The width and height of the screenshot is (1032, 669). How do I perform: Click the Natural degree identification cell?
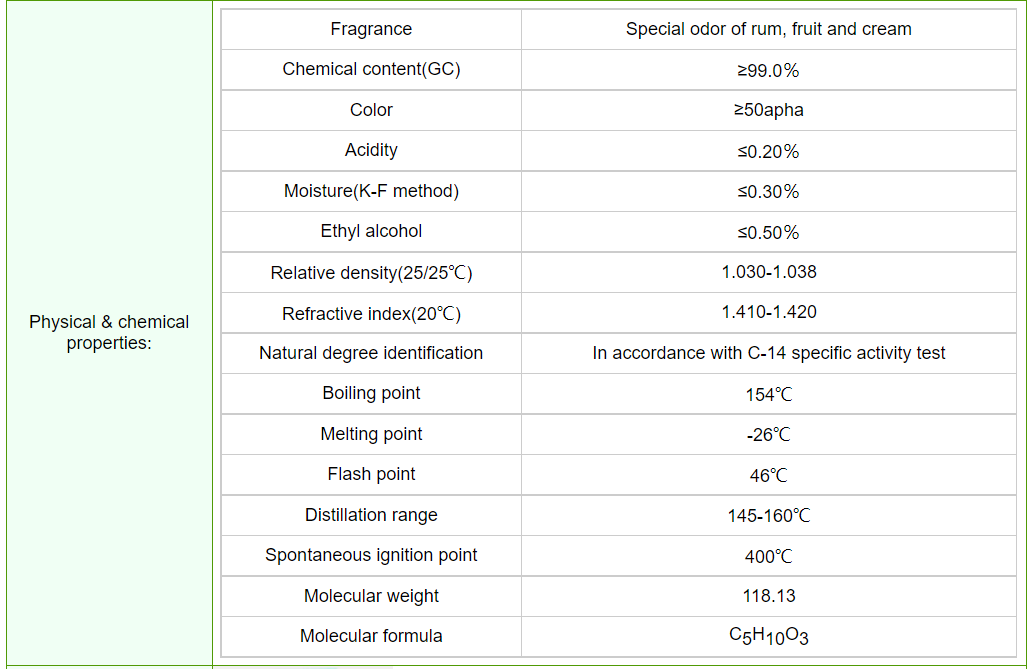371,353
